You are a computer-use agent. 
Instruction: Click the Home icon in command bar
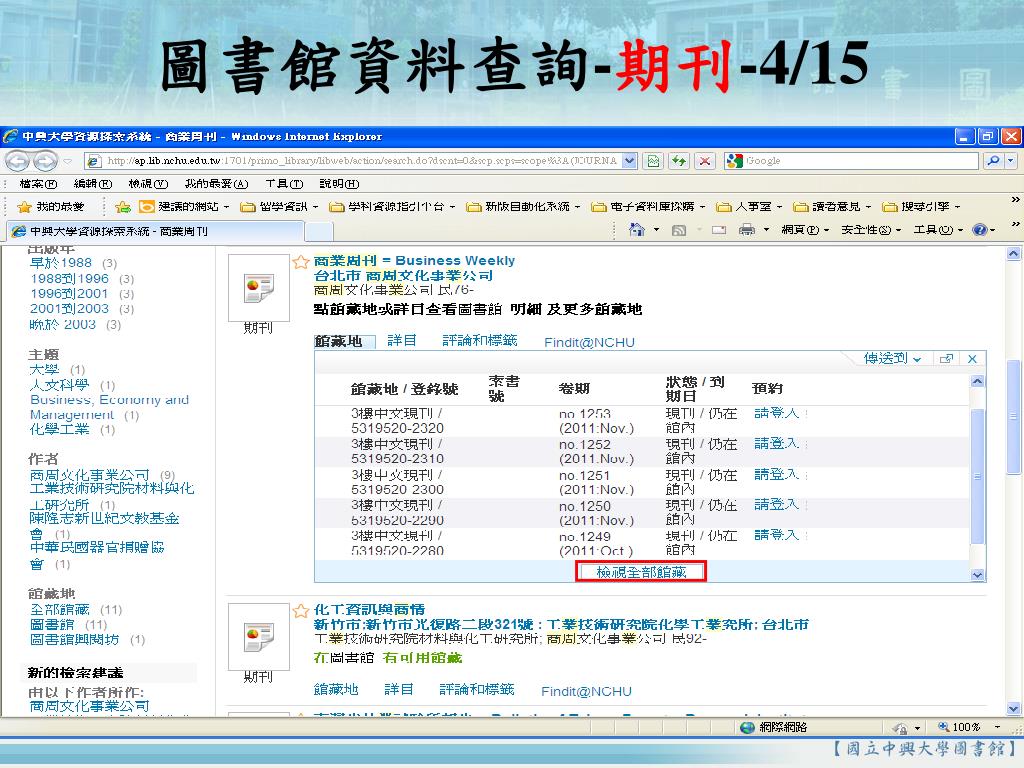tap(637, 230)
